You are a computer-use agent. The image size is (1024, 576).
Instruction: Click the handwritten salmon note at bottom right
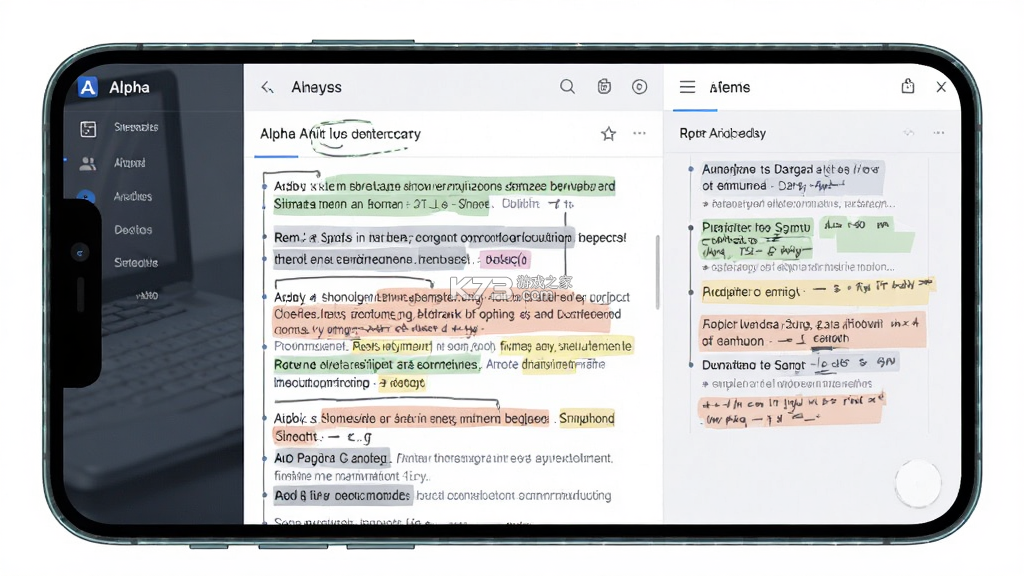tap(791, 409)
